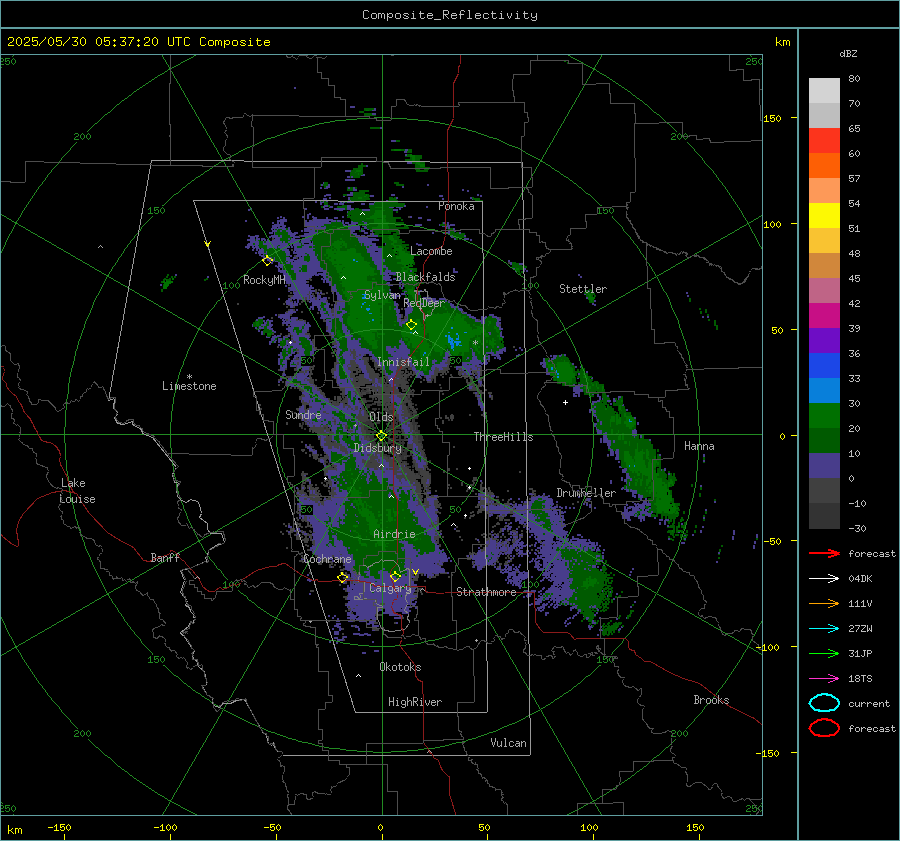Click the Okotoks city label
Image resolution: width=900 pixels, height=841 pixels.
400,667
